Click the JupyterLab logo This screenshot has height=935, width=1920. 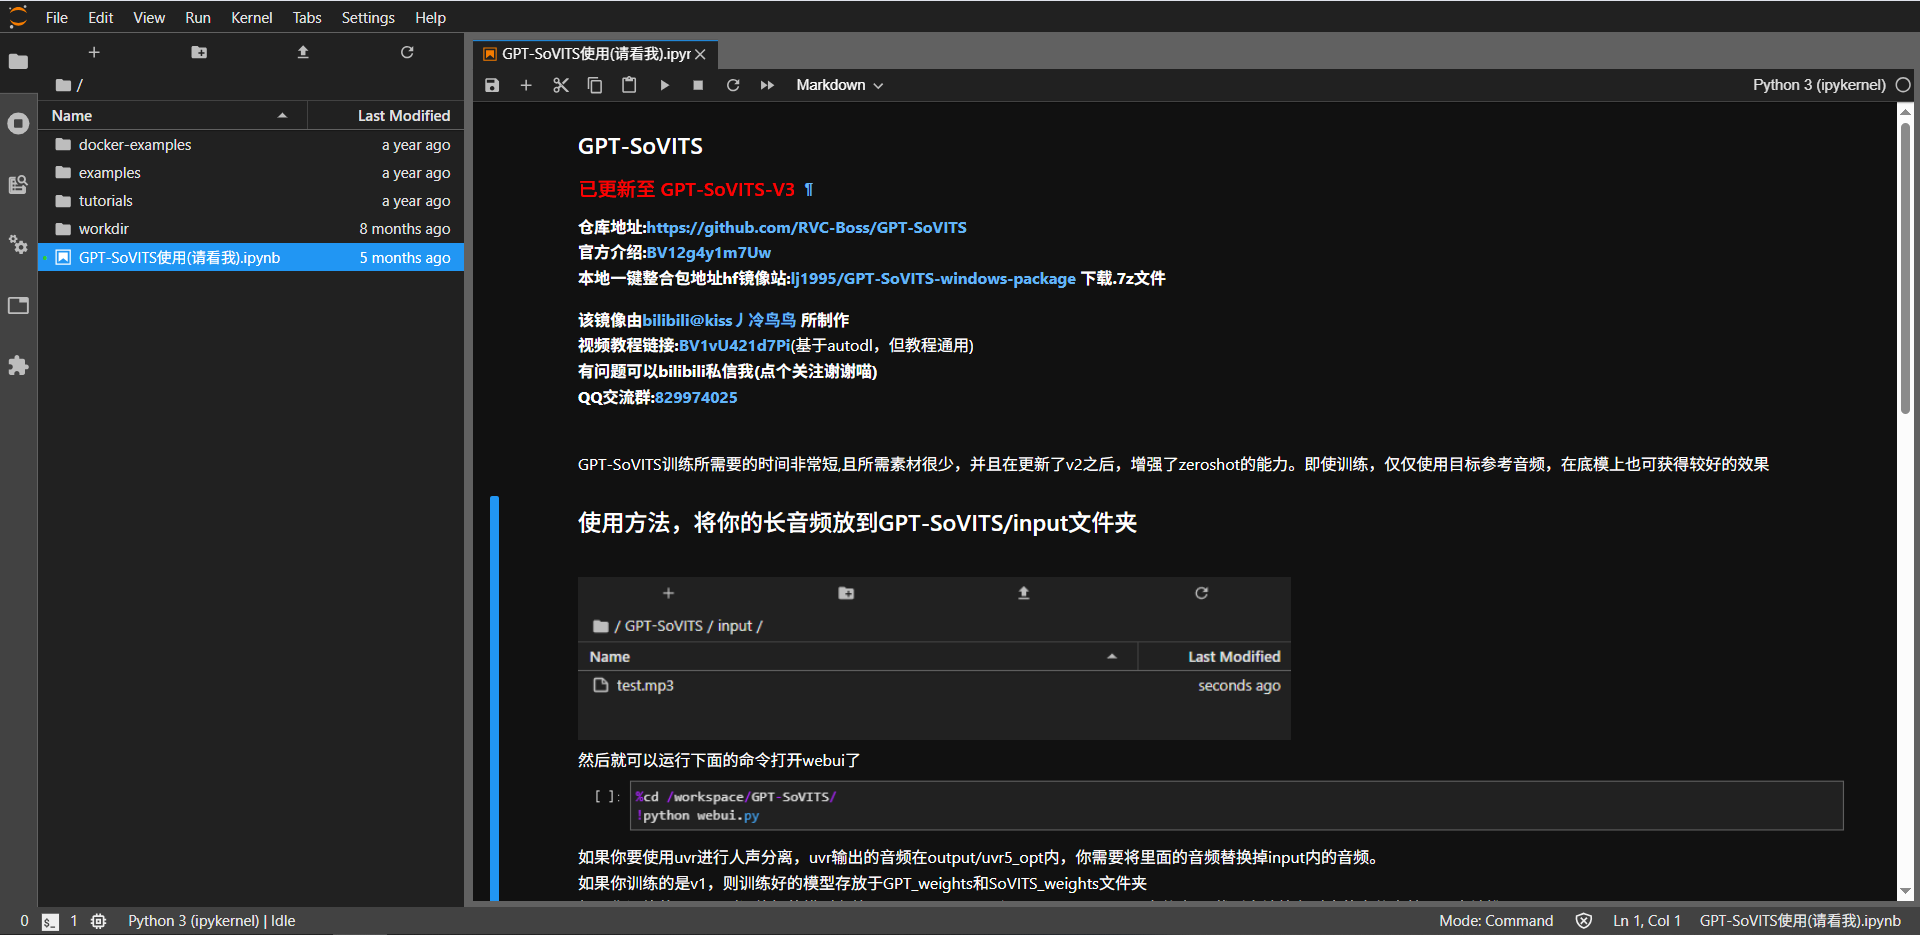tap(18, 17)
